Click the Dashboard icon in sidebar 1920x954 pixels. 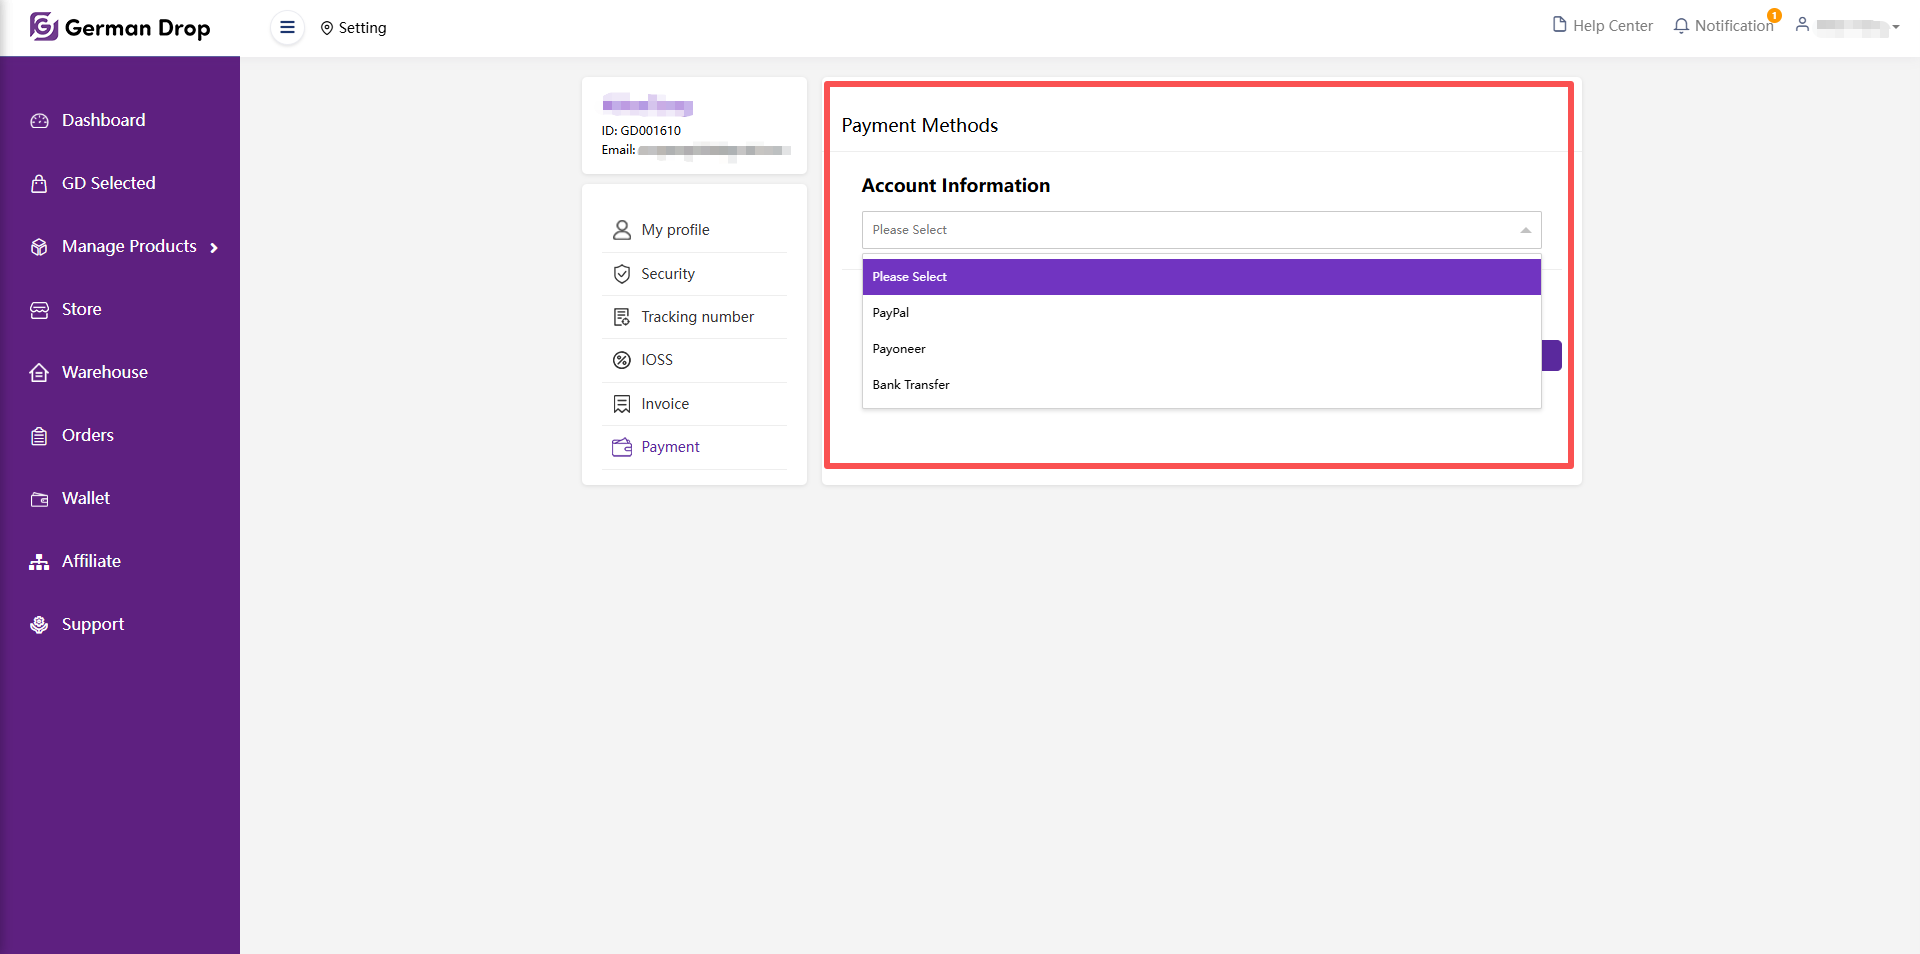pyautogui.click(x=39, y=121)
